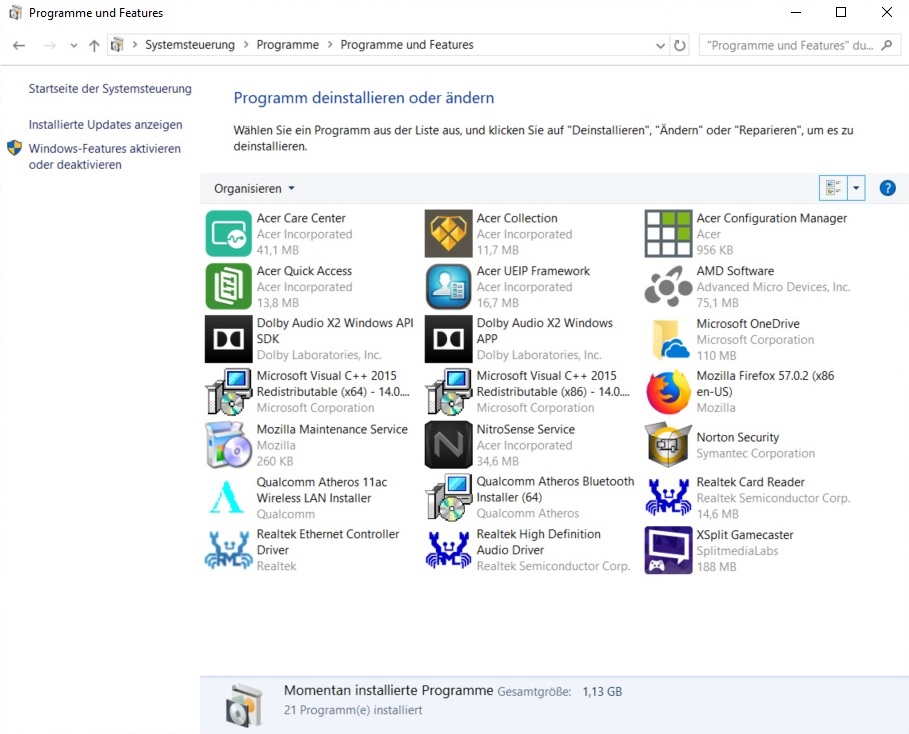Click the NitroSense Service icon
Screen dimensions: 909x734
(x=448, y=445)
